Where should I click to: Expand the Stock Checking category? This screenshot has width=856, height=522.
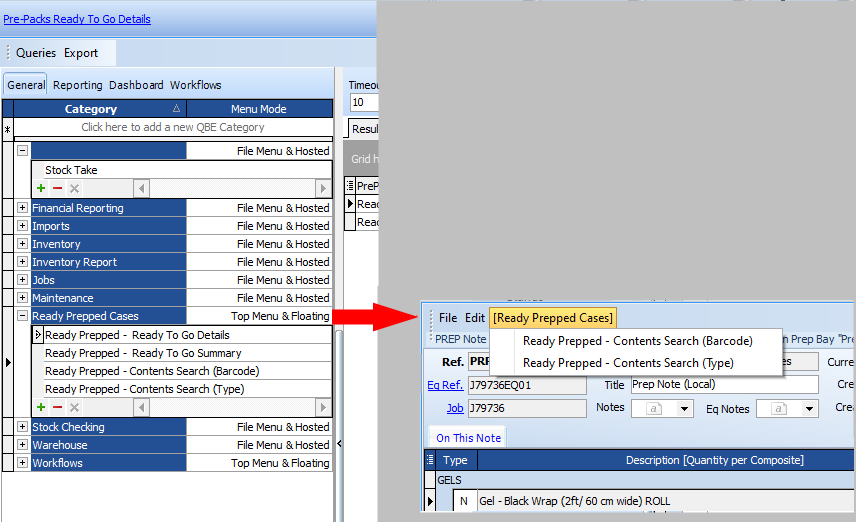click(23, 427)
